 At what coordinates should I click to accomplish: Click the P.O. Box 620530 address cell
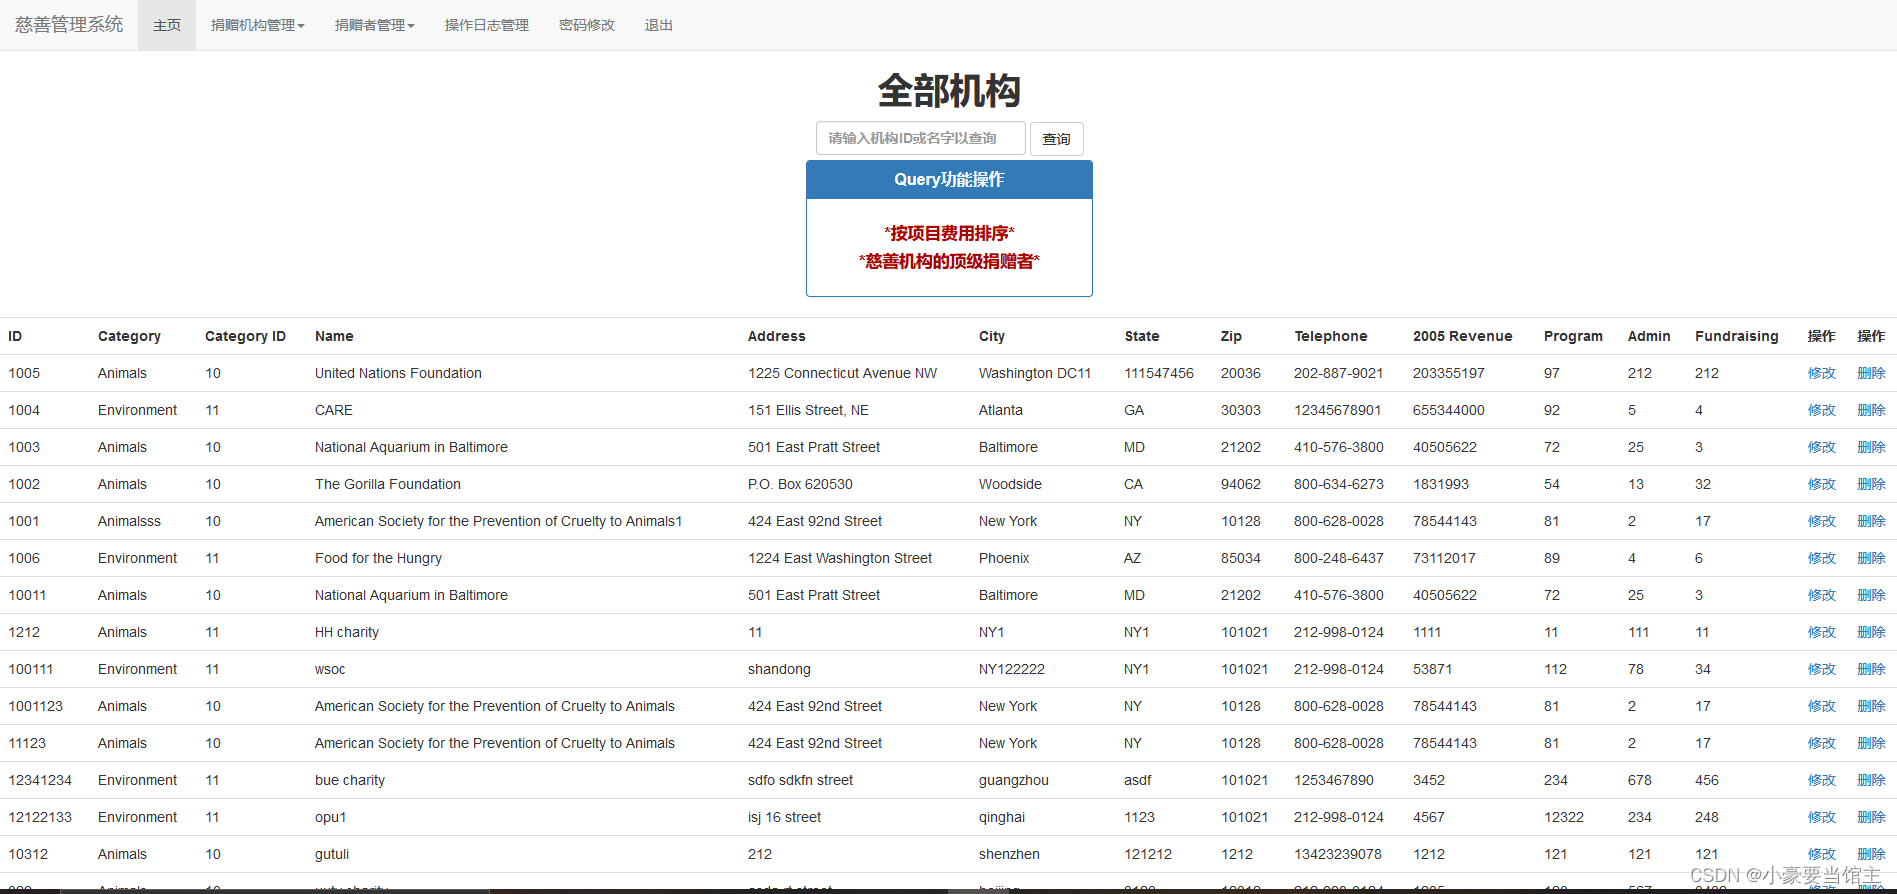(x=800, y=484)
